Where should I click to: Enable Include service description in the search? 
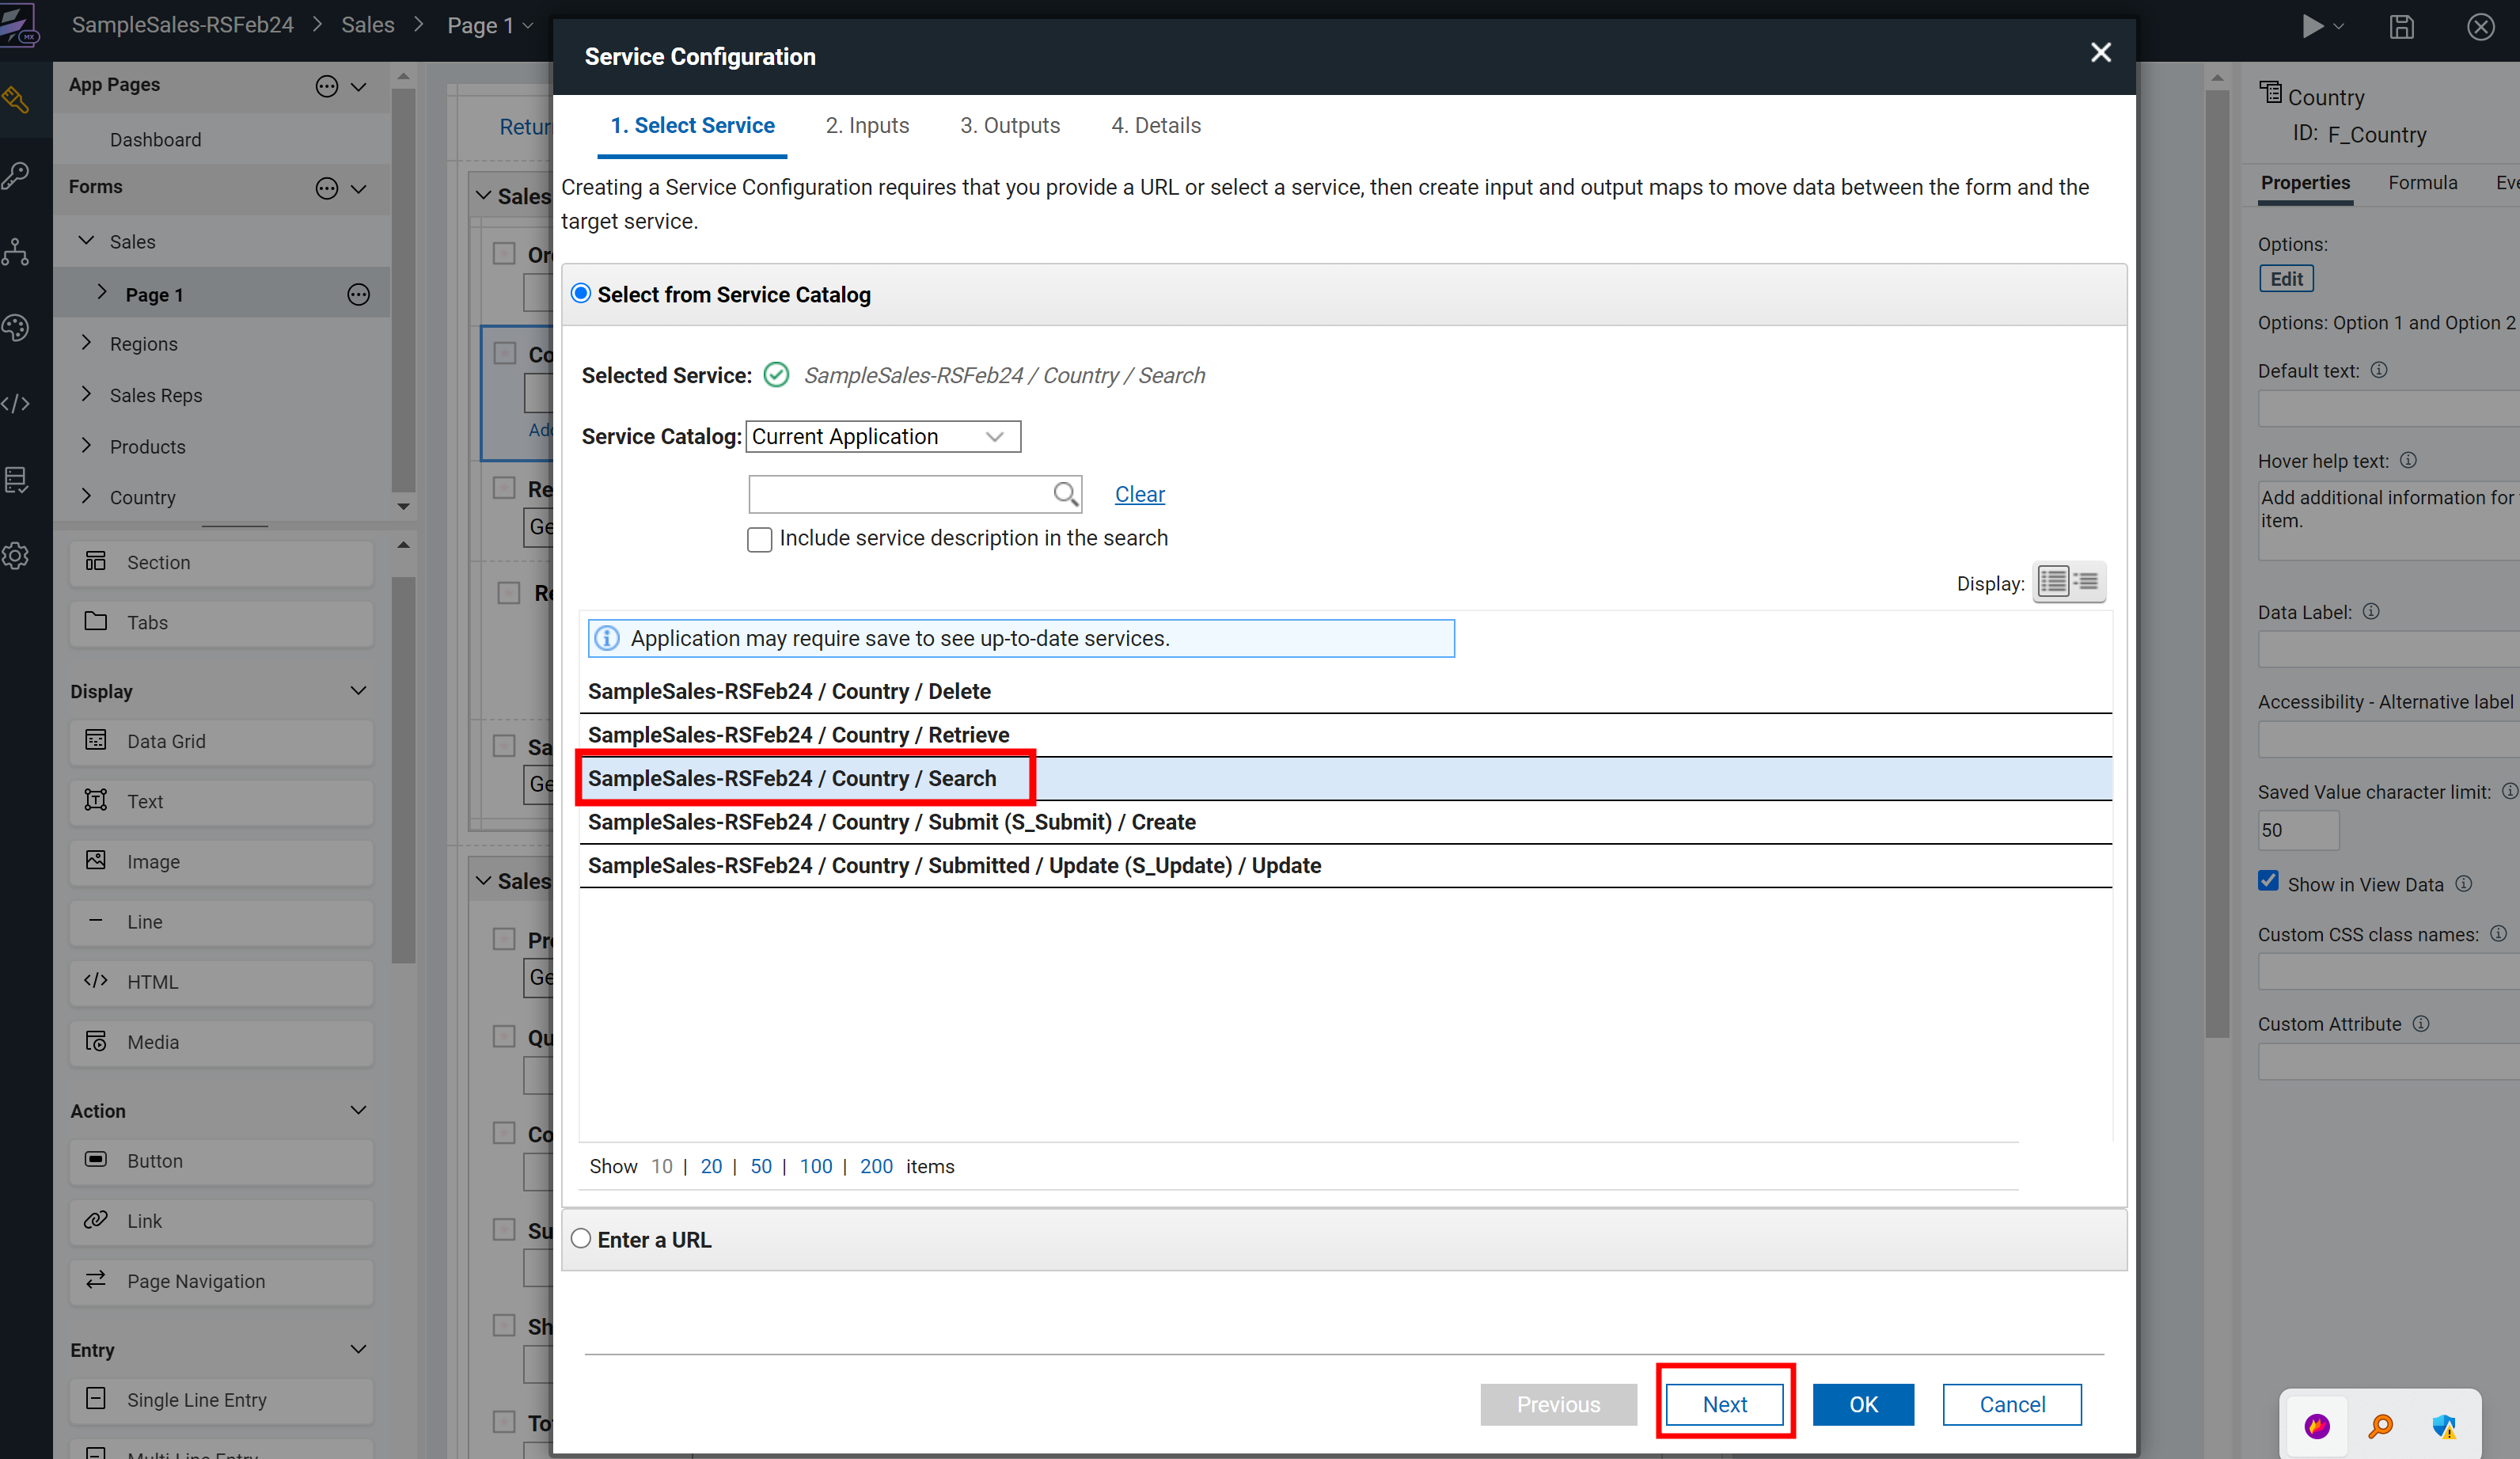760,540
